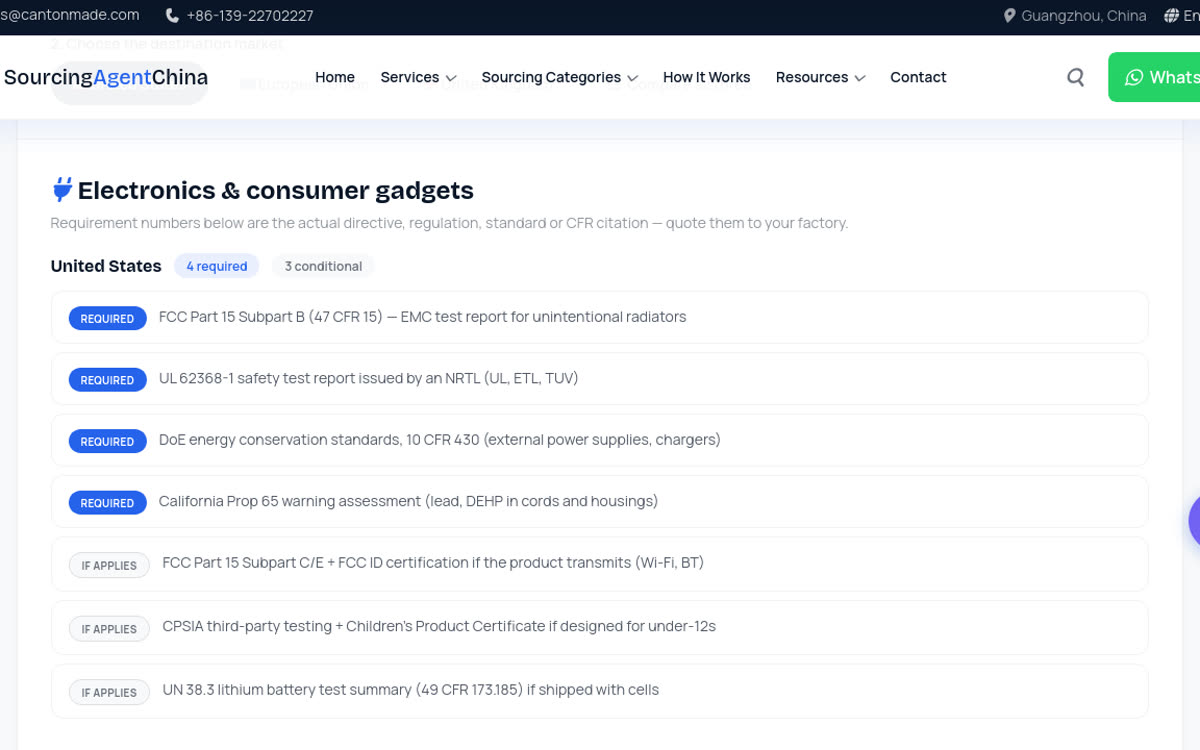This screenshot has width=1200, height=750.
Task: Click the cantonmade.com email address
Action: [x=70, y=15]
